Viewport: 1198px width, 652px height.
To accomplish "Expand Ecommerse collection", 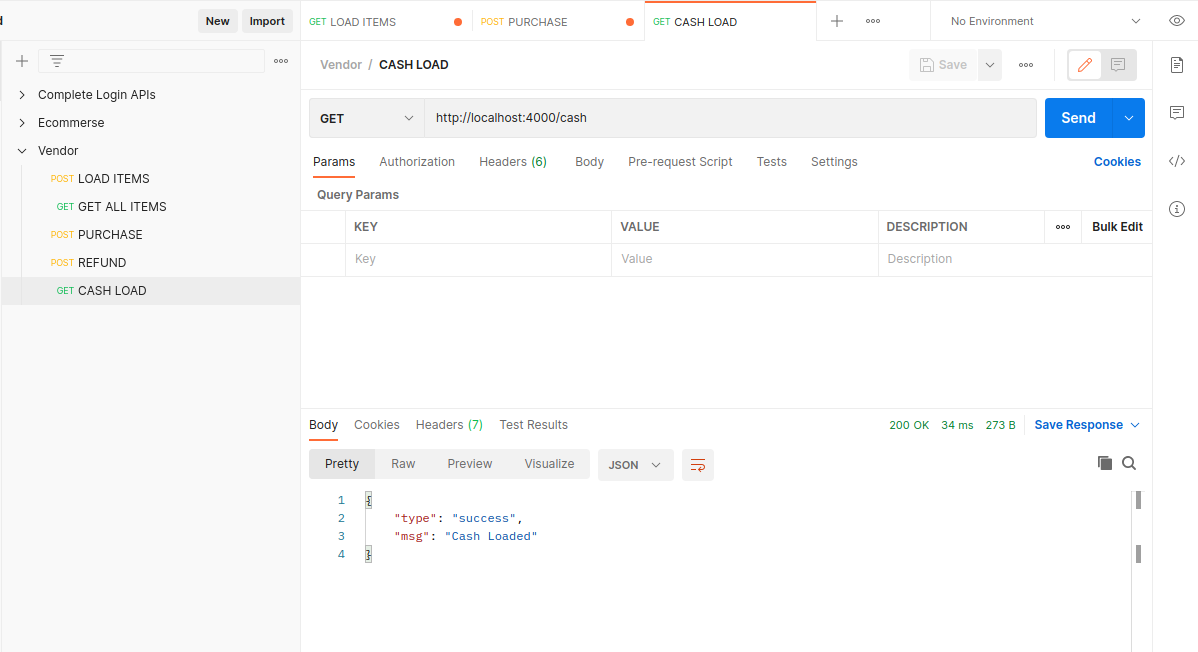I will [22, 122].
